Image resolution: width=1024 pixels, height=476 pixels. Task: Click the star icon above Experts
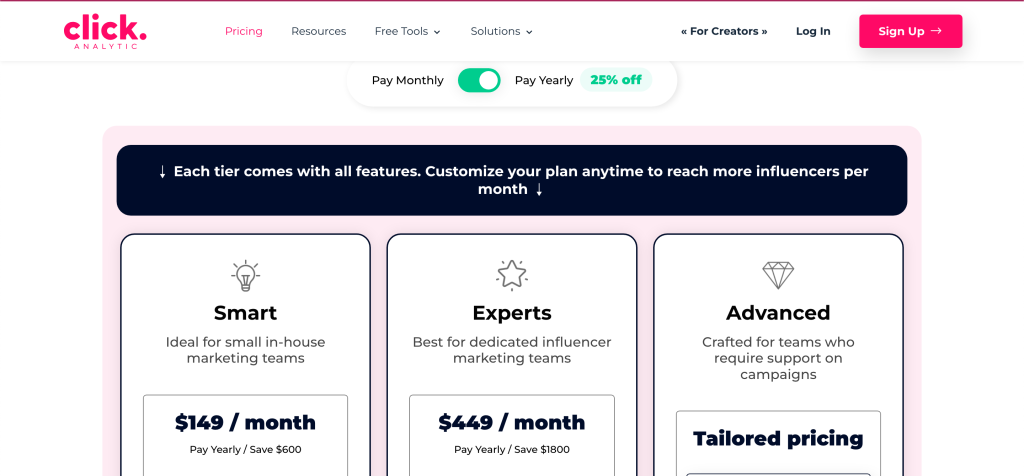[512, 274]
